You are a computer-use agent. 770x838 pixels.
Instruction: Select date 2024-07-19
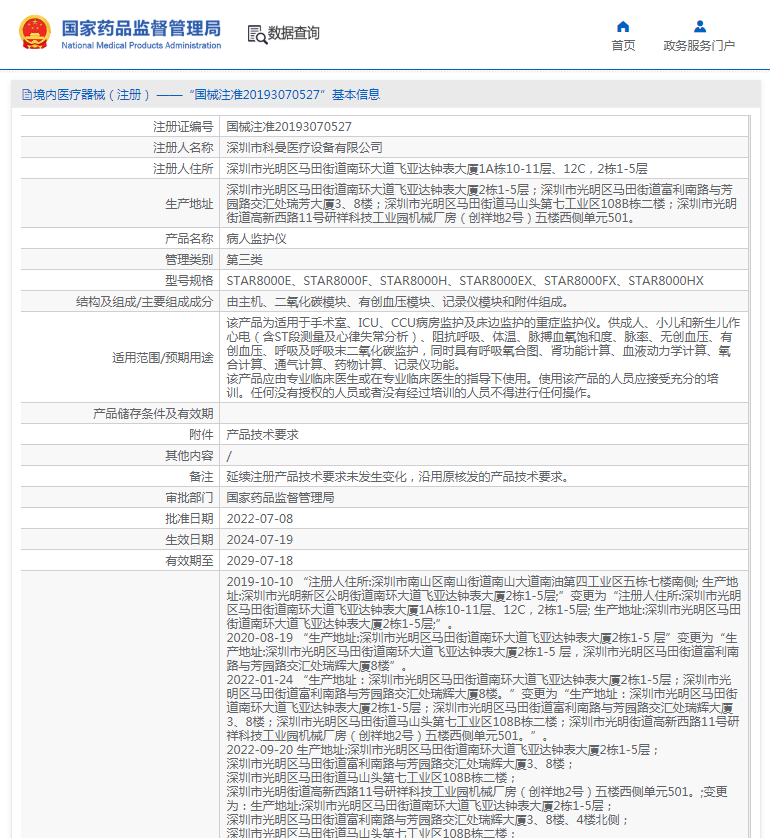tap(260, 540)
